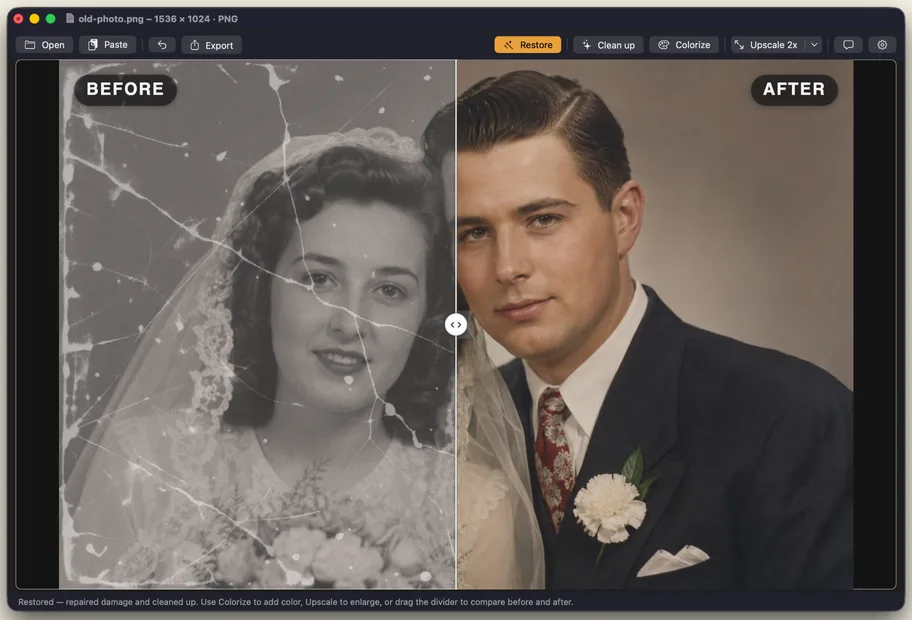
Task: Open the feedback speech bubble icon
Action: click(849, 45)
